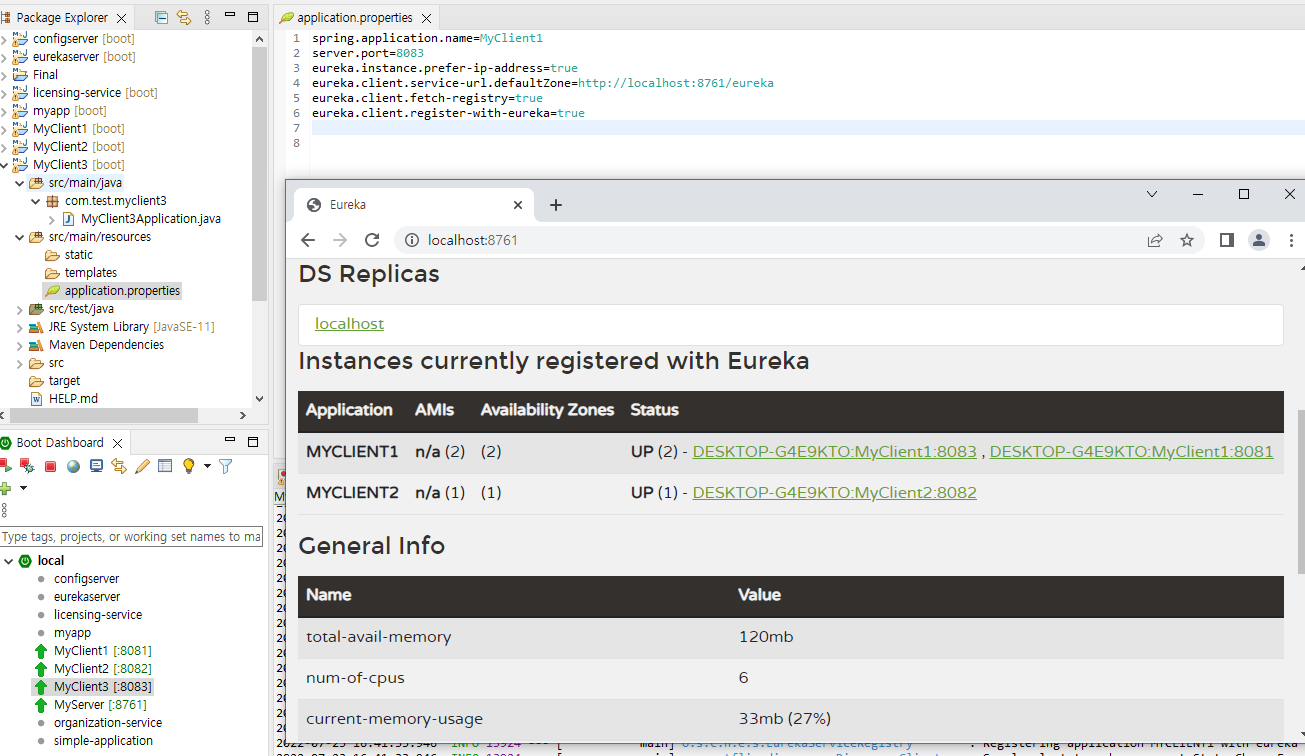Expand eurekaserver project
The image size is (1305, 756).
tap(4, 57)
